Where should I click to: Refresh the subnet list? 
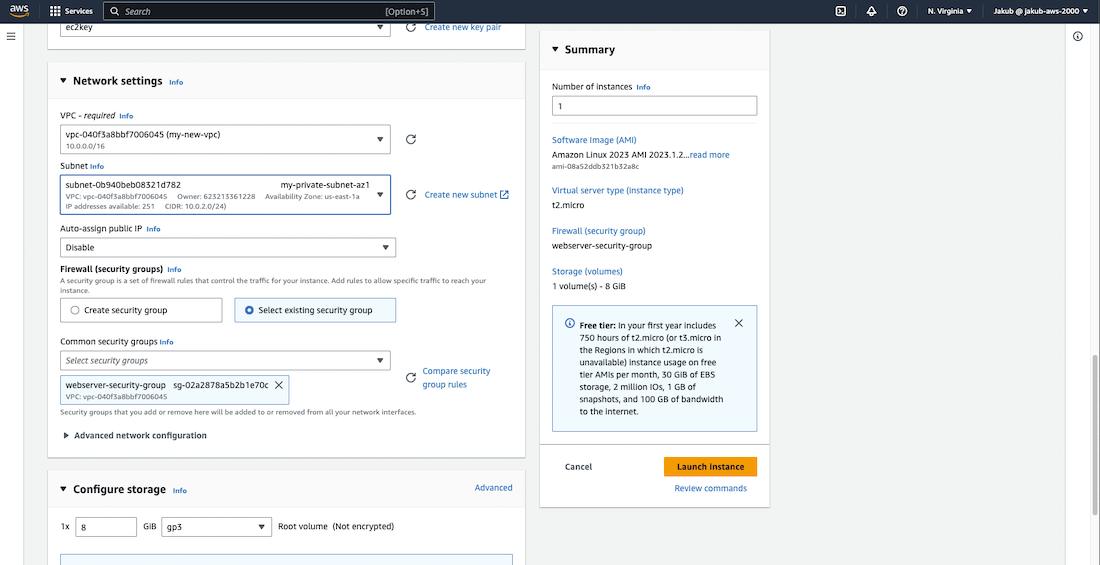pos(411,195)
